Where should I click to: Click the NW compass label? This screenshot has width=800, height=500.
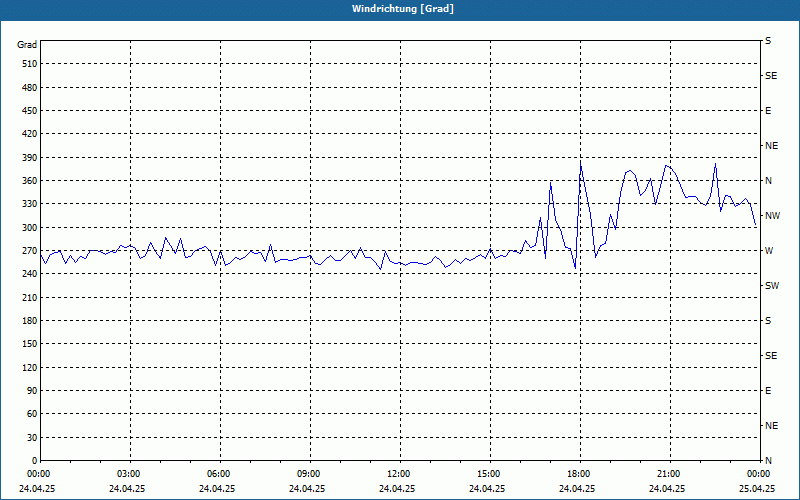click(772, 216)
